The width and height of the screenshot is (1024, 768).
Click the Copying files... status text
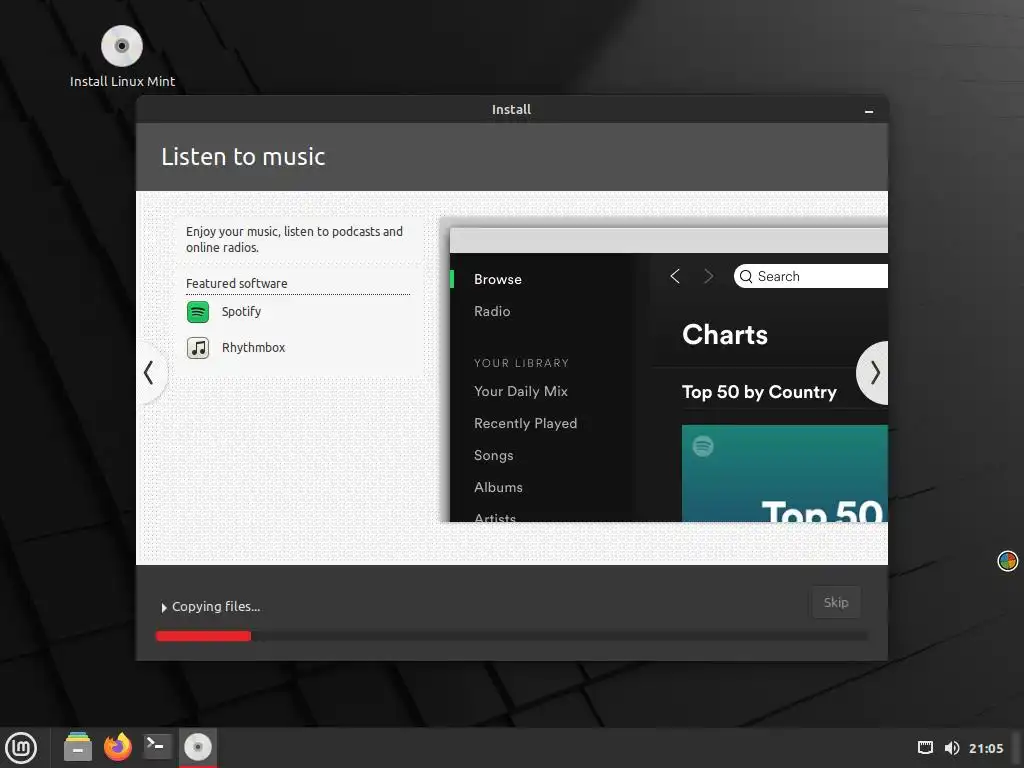tap(216, 607)
